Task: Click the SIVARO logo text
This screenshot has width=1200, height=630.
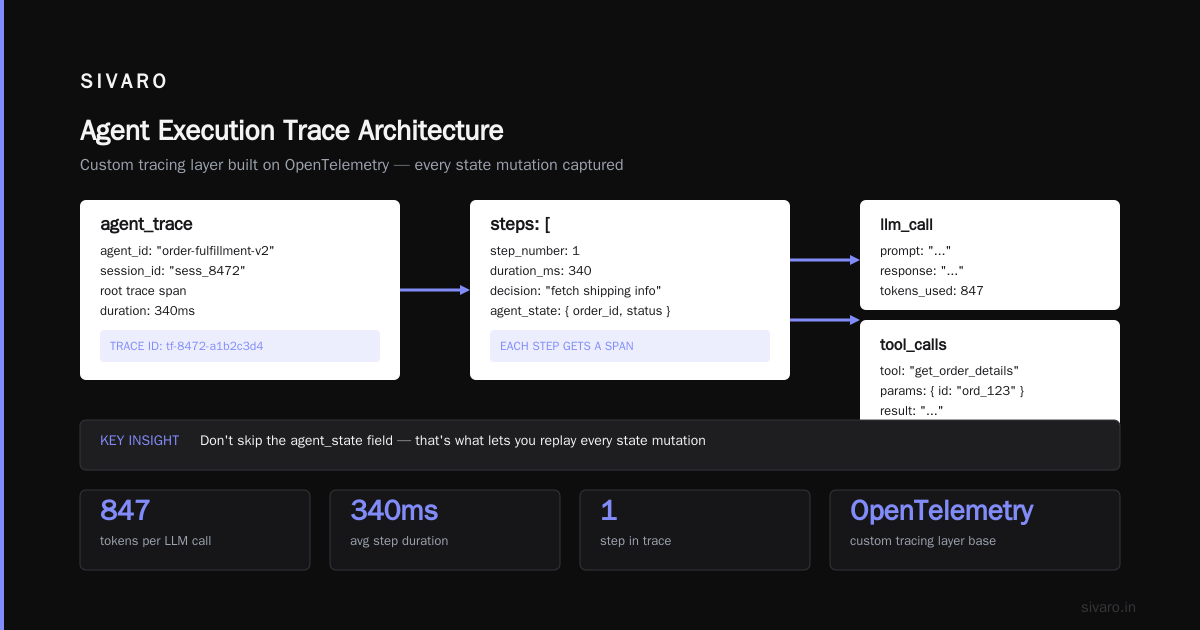Action: pos(124,82)
